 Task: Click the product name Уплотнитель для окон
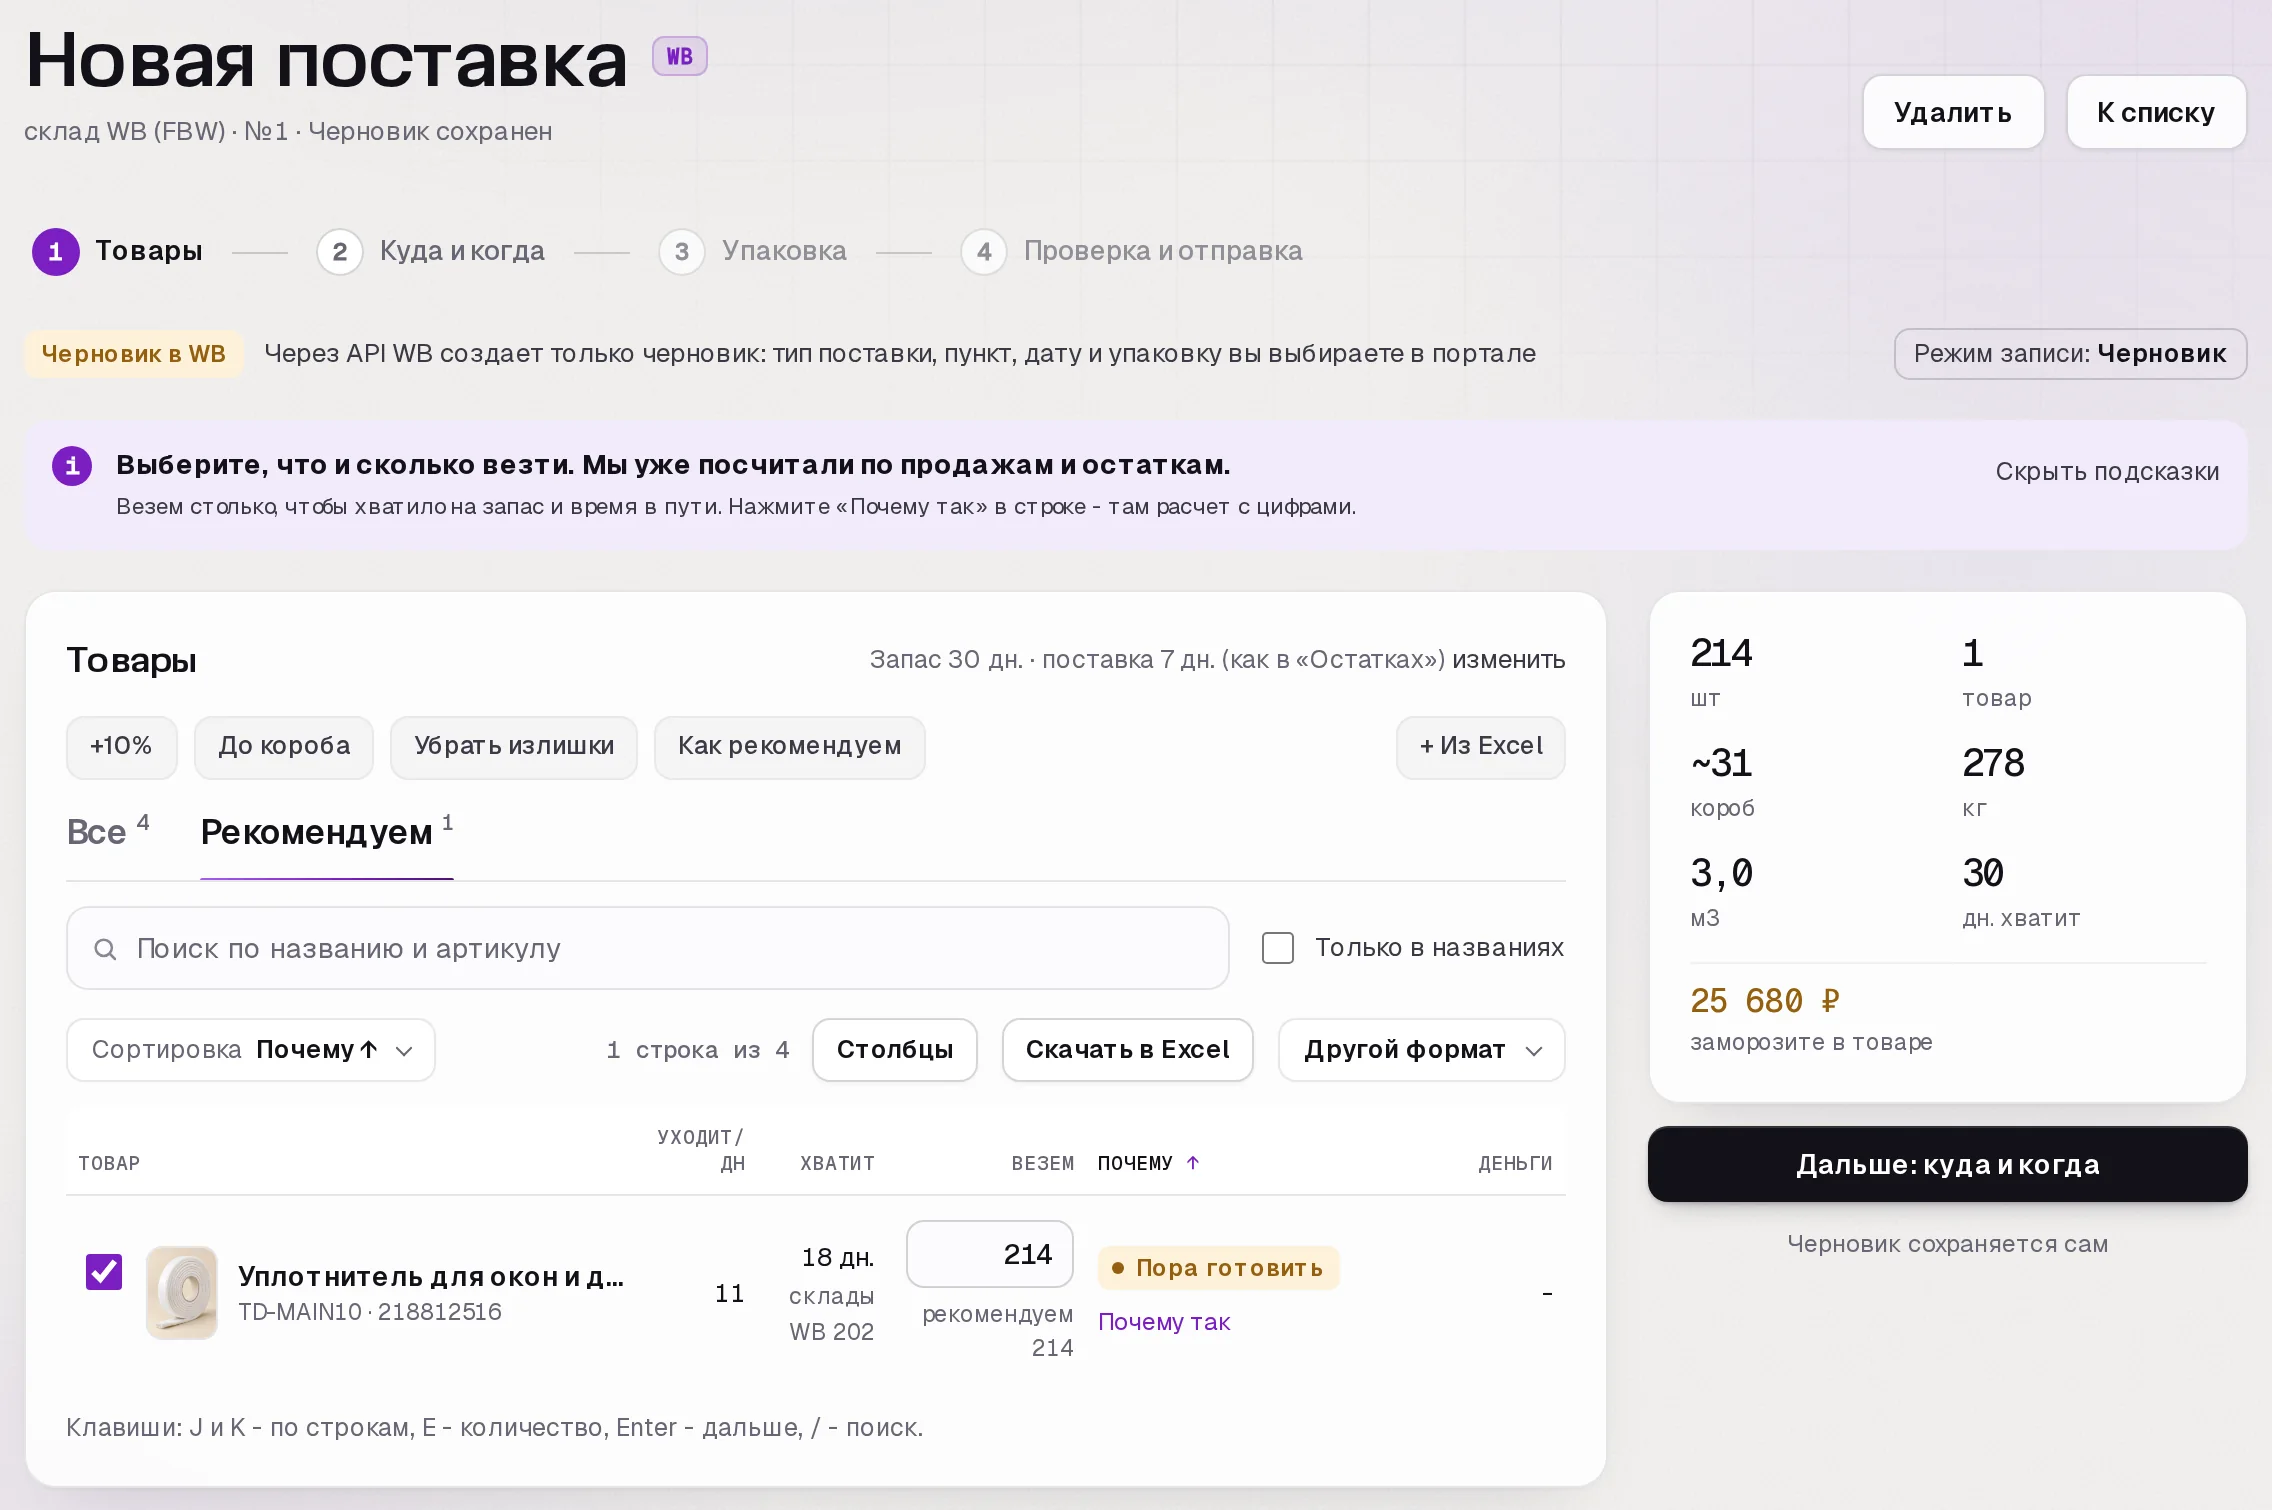[x=431, y=1277]
